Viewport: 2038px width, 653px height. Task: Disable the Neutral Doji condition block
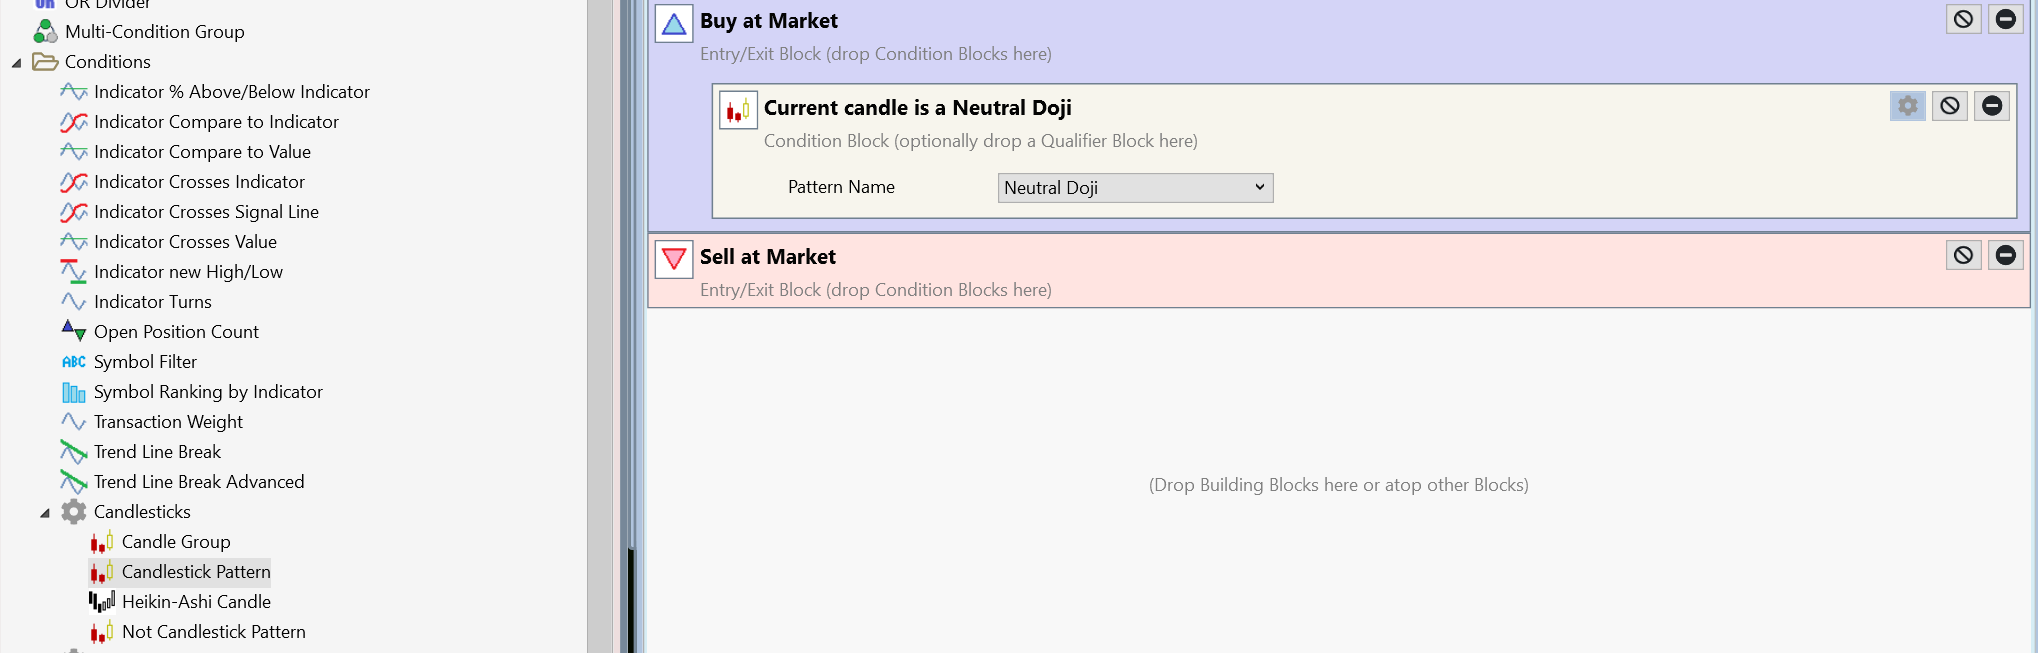[x=1950, y=106]
